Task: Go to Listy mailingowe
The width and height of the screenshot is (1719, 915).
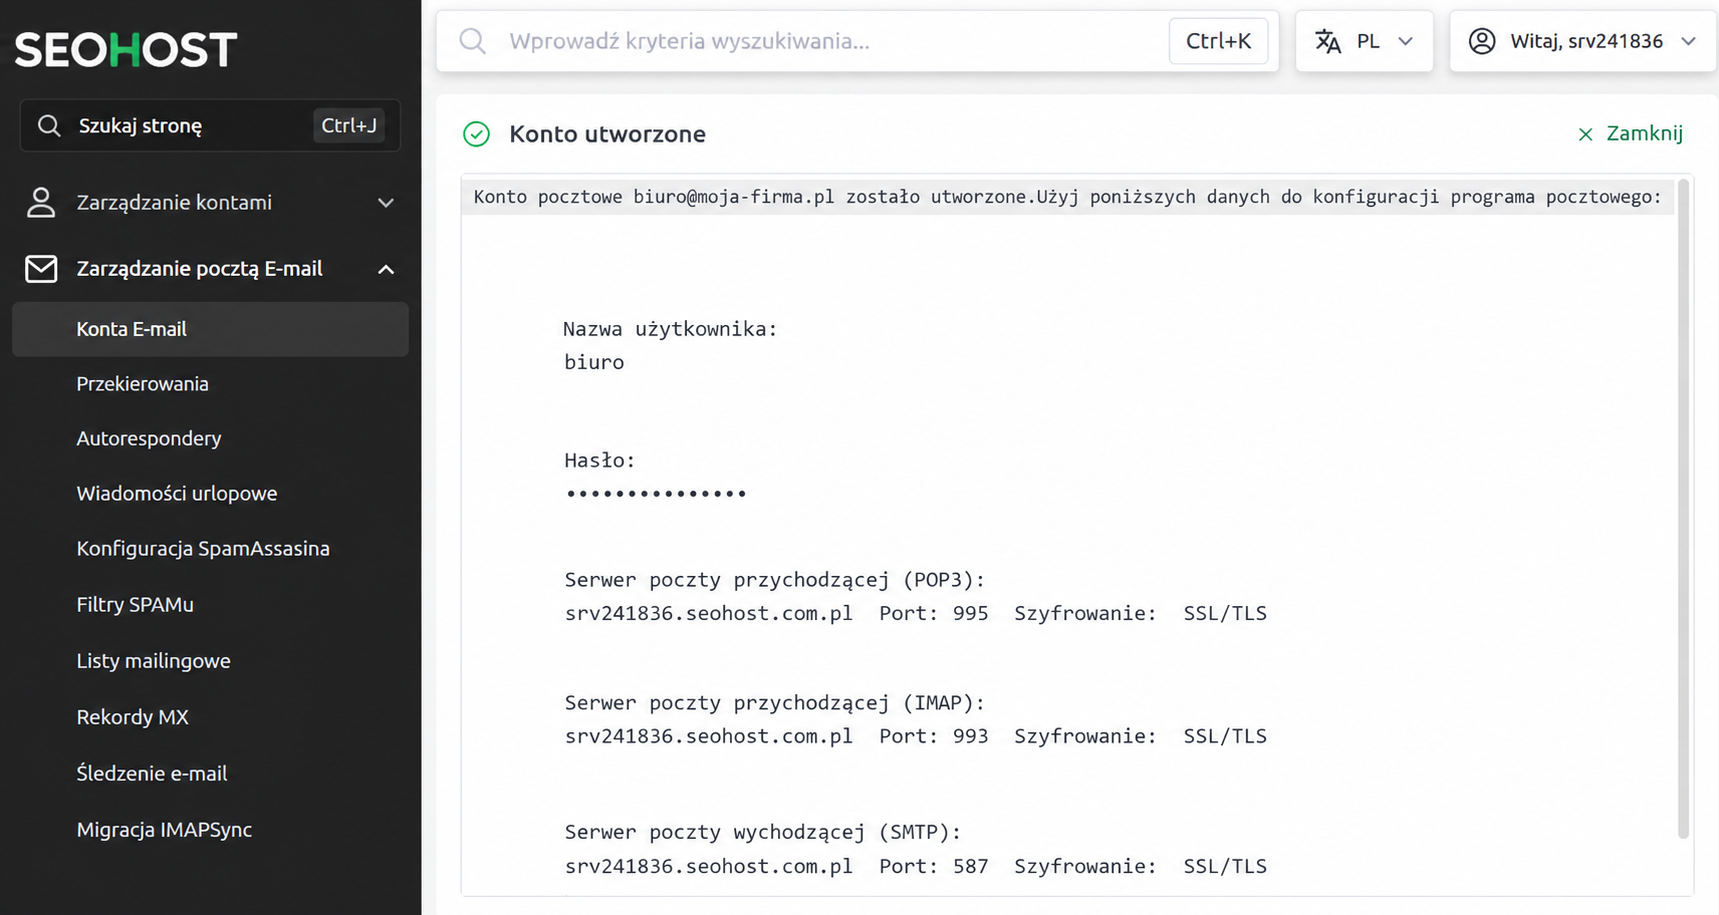Action: pos(153,661)
